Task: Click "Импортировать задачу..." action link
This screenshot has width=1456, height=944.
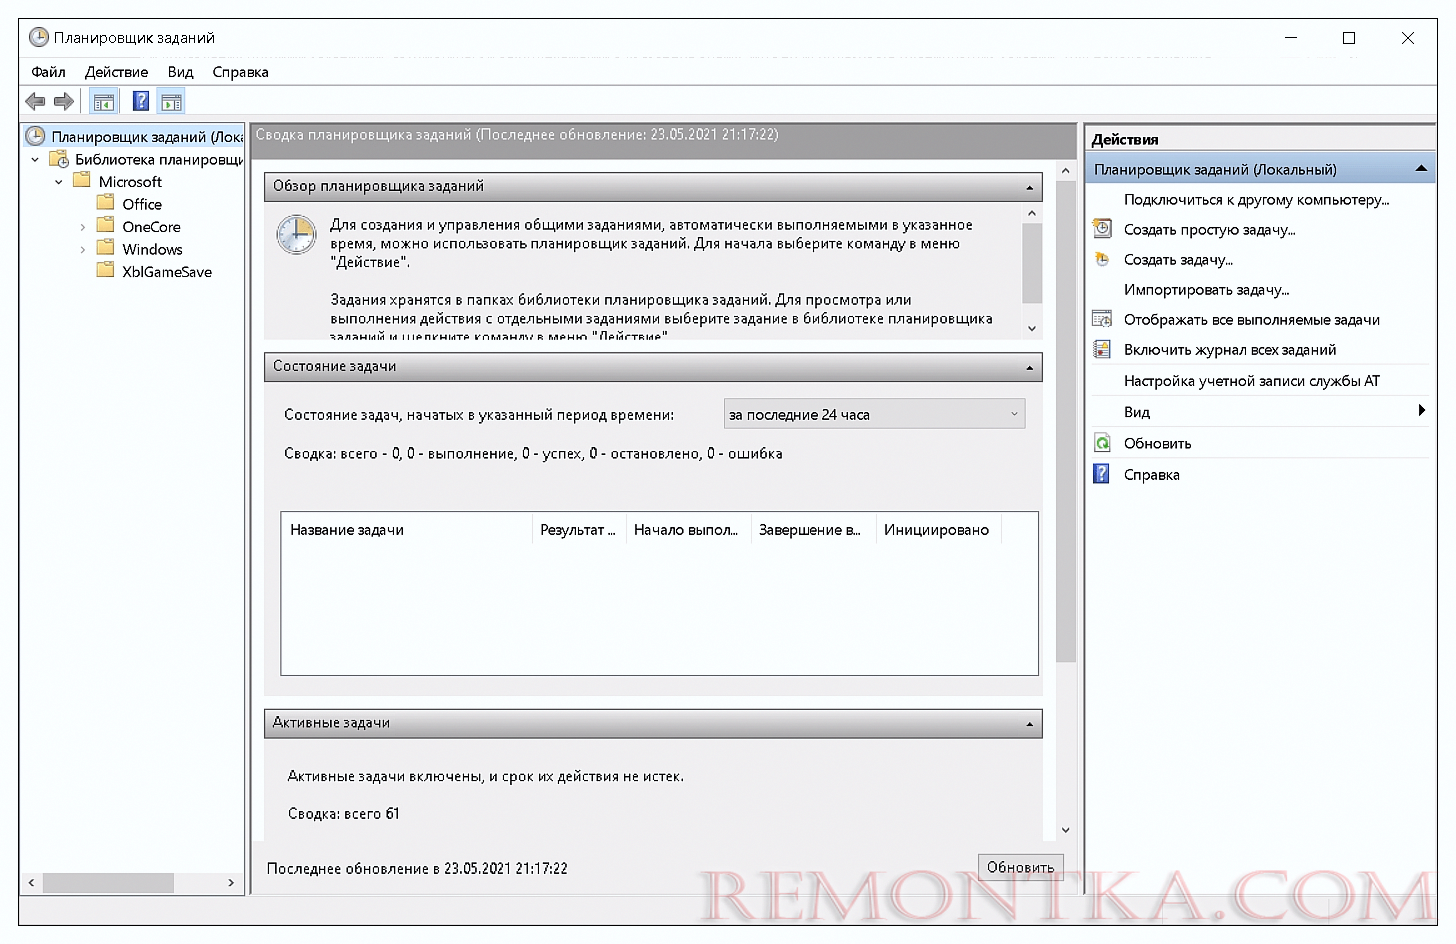Action: click(x=1206, y=290)
